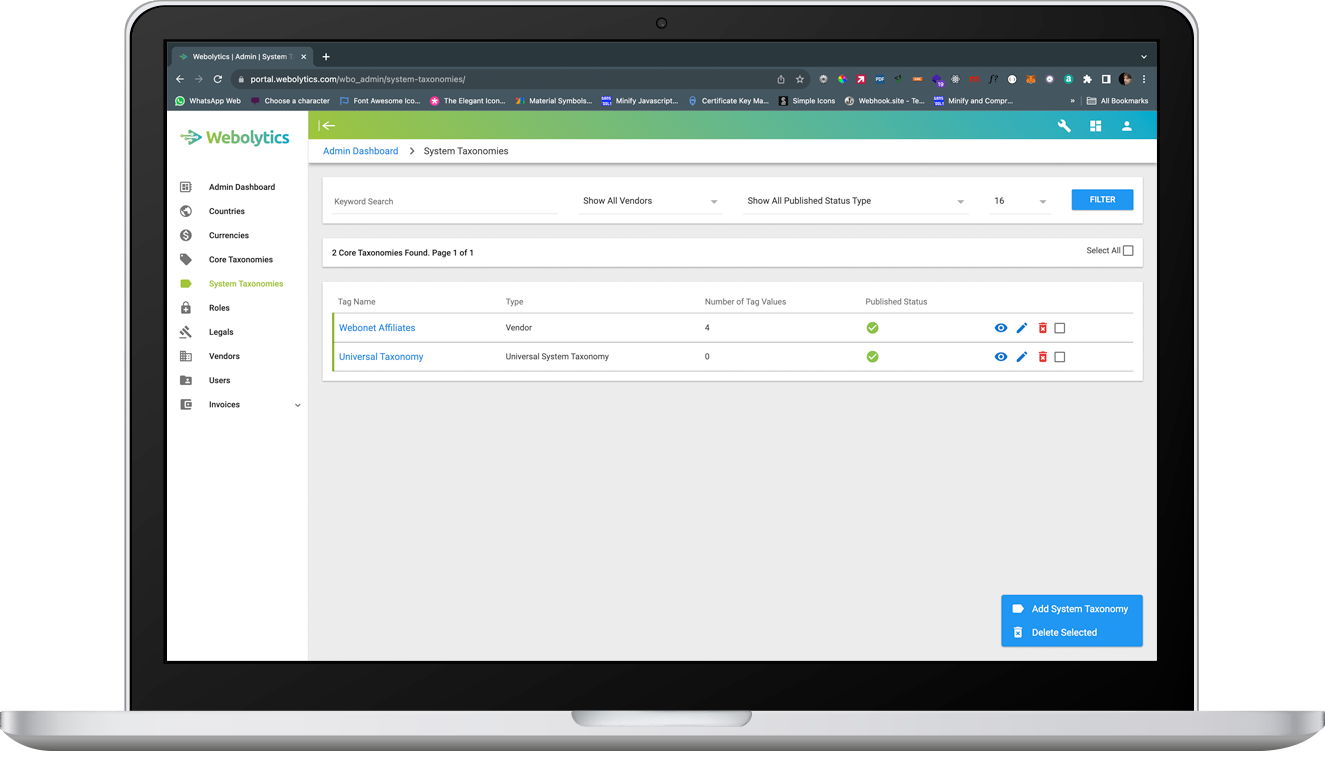The image size is (1325, 780).
Task: Open the user profile icon in header
Action: pyautogui.click(x=1127, y=126)
